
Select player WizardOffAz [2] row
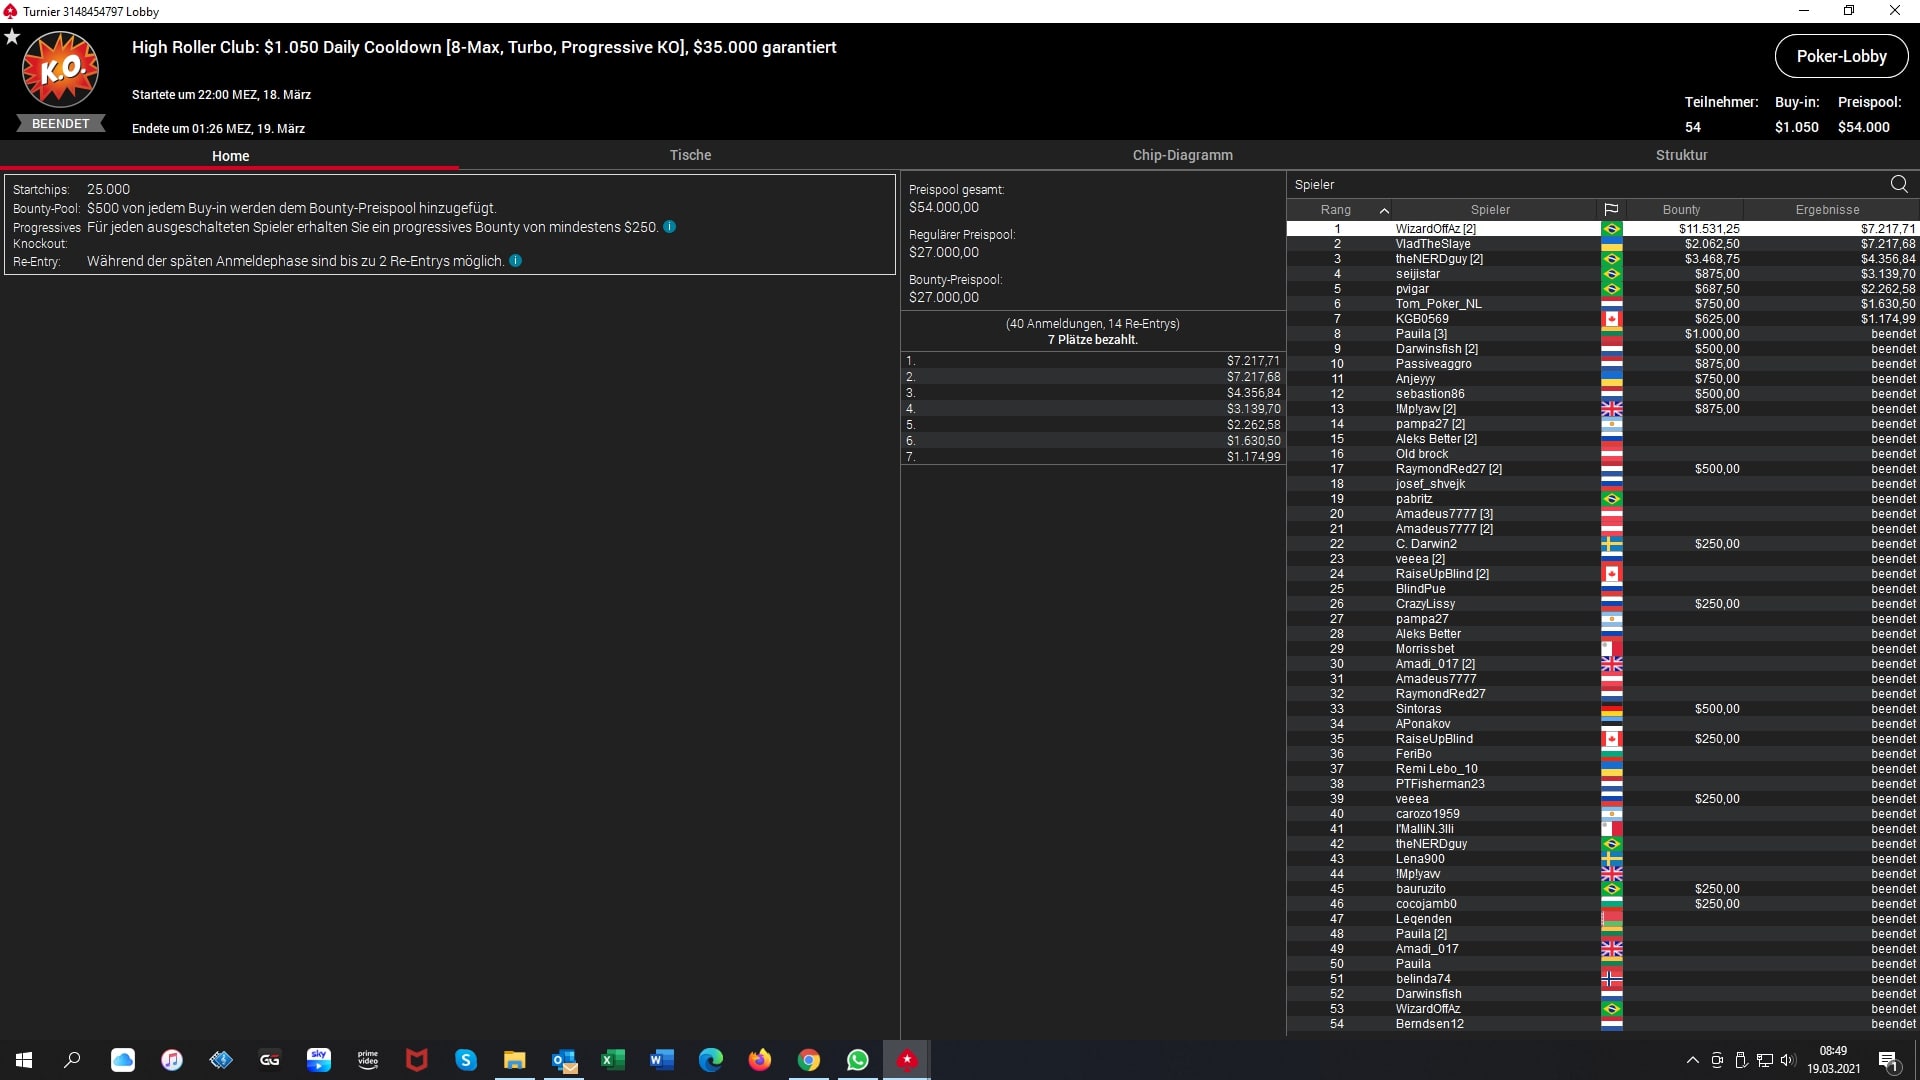click(1436, 229)
